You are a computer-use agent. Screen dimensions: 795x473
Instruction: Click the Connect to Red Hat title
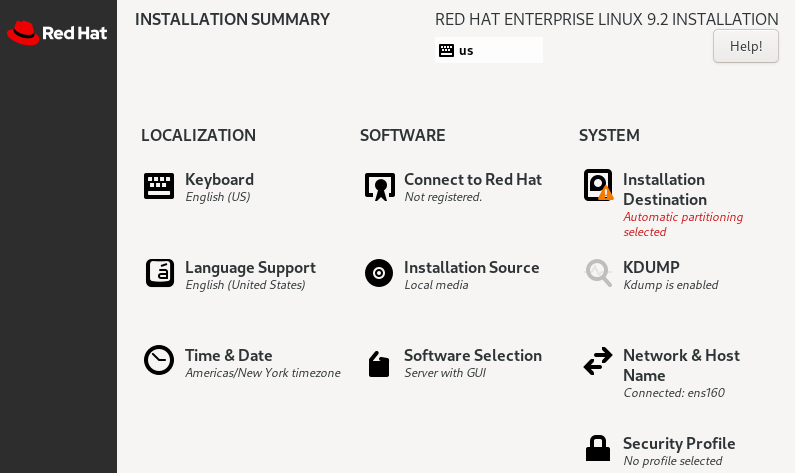pos(472,179)
